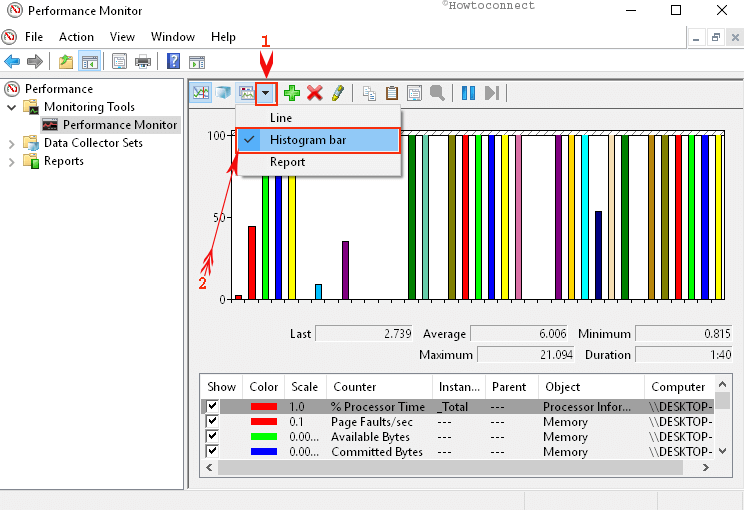Select Reports node in the tree
This screenshot has width=744, height=510.
click(64, 161)
